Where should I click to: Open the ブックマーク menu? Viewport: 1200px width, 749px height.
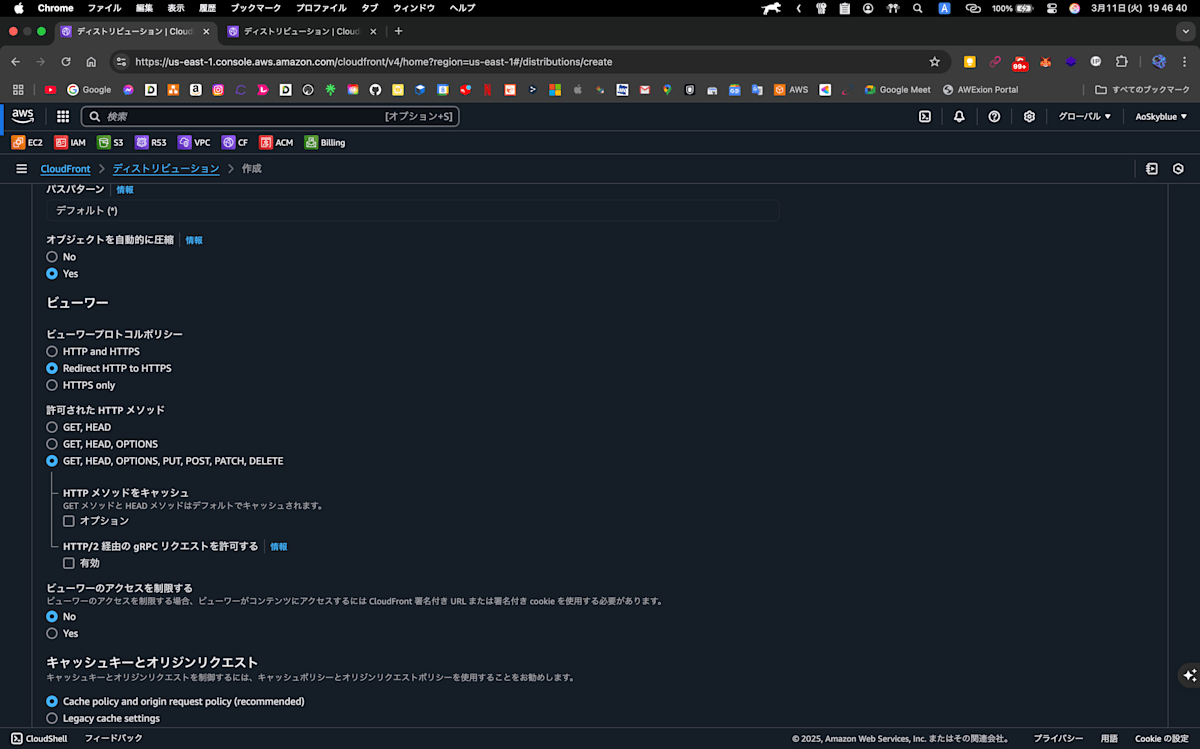point(256,7)
